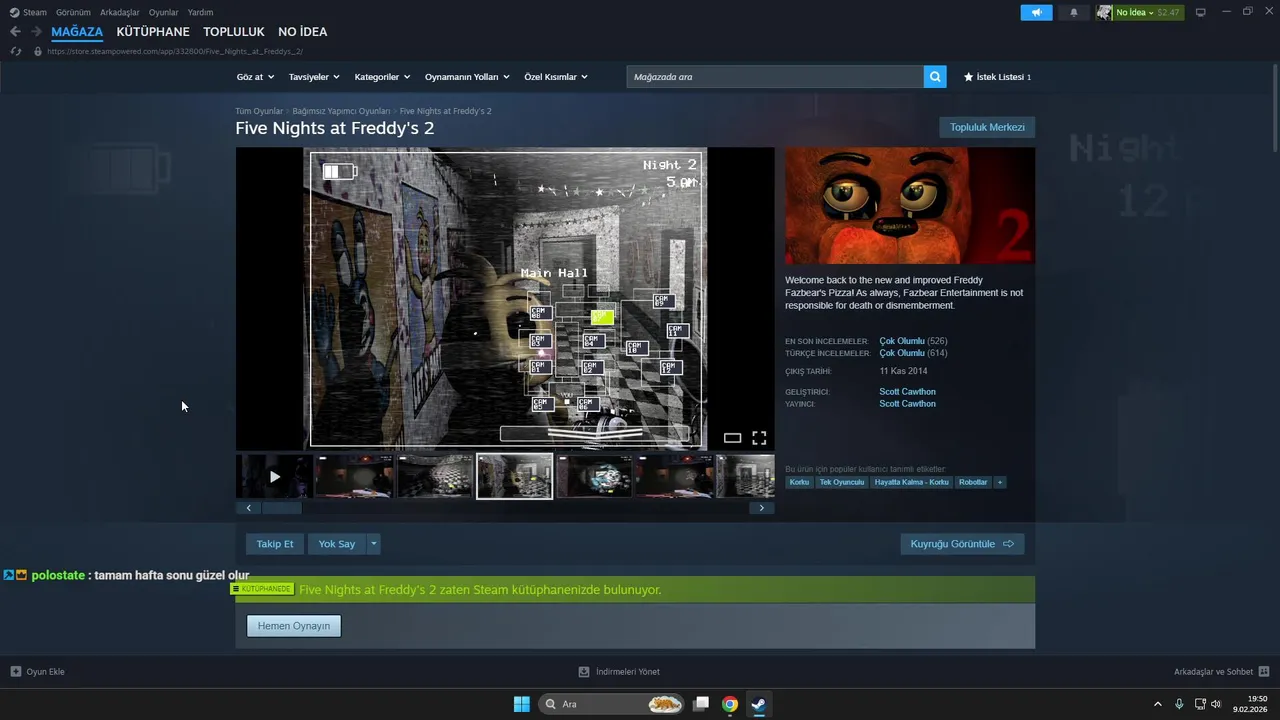The height and width of the screenshot is (720, 1280).
Task: Click the Hemen Oynayın button
Action: coord(294,626)
